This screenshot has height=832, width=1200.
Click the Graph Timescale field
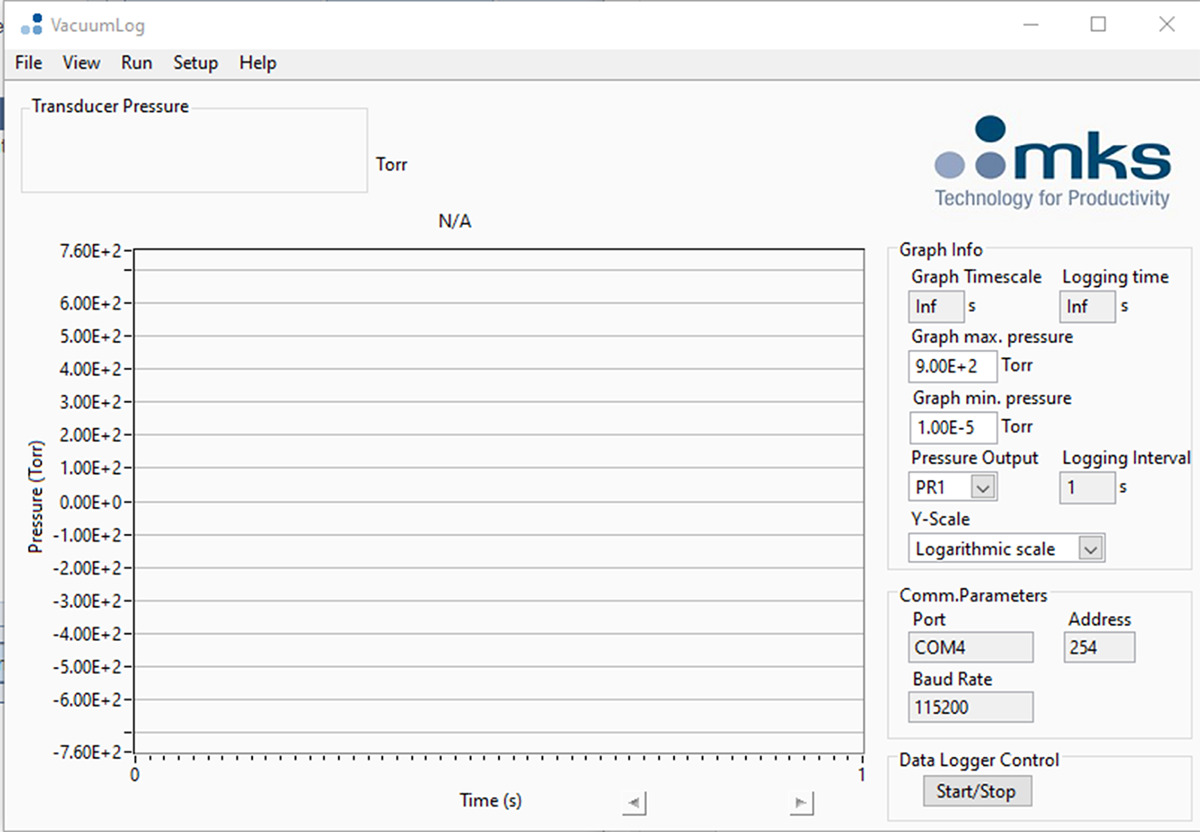[x=937, y=307]
